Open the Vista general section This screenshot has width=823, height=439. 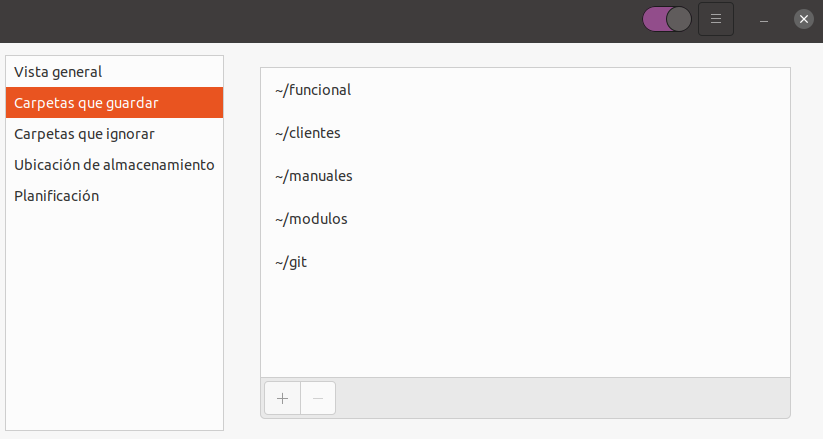pyautogui.click(x=114, y=72)
